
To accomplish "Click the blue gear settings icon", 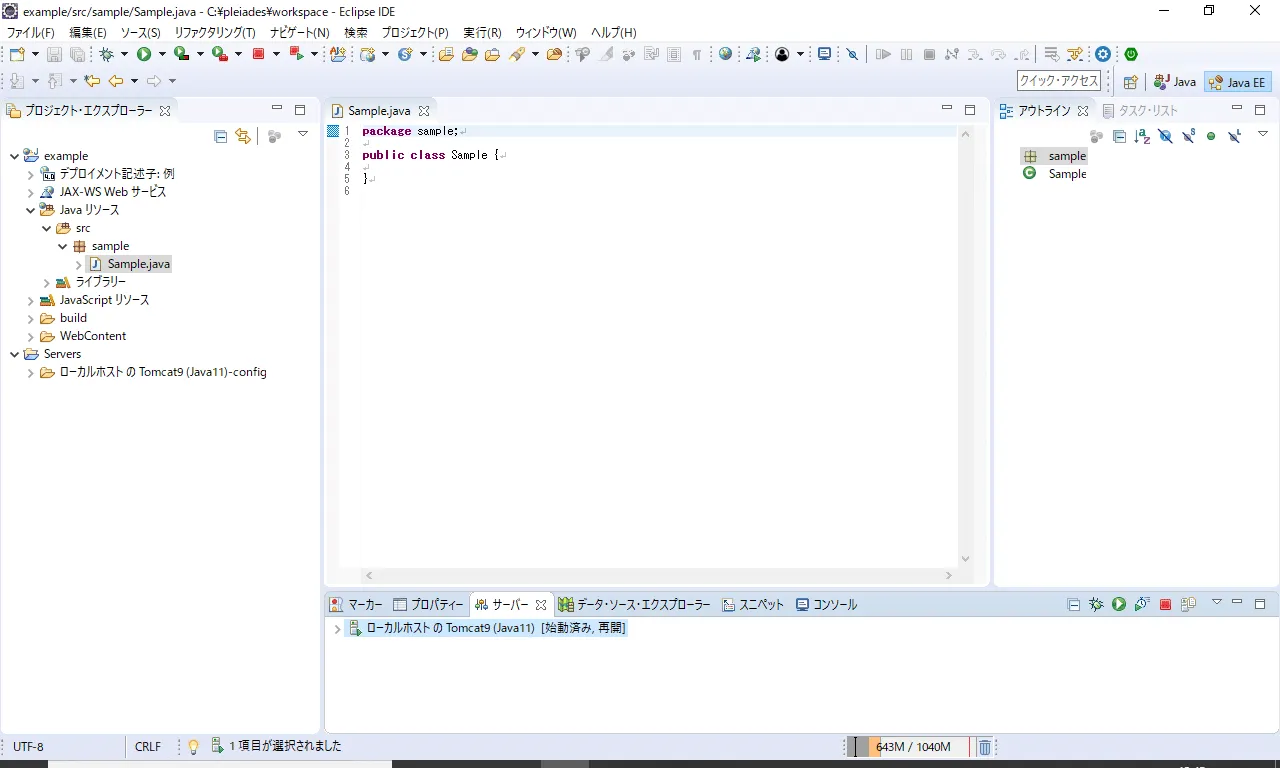I will click(x=1103, y=54).
